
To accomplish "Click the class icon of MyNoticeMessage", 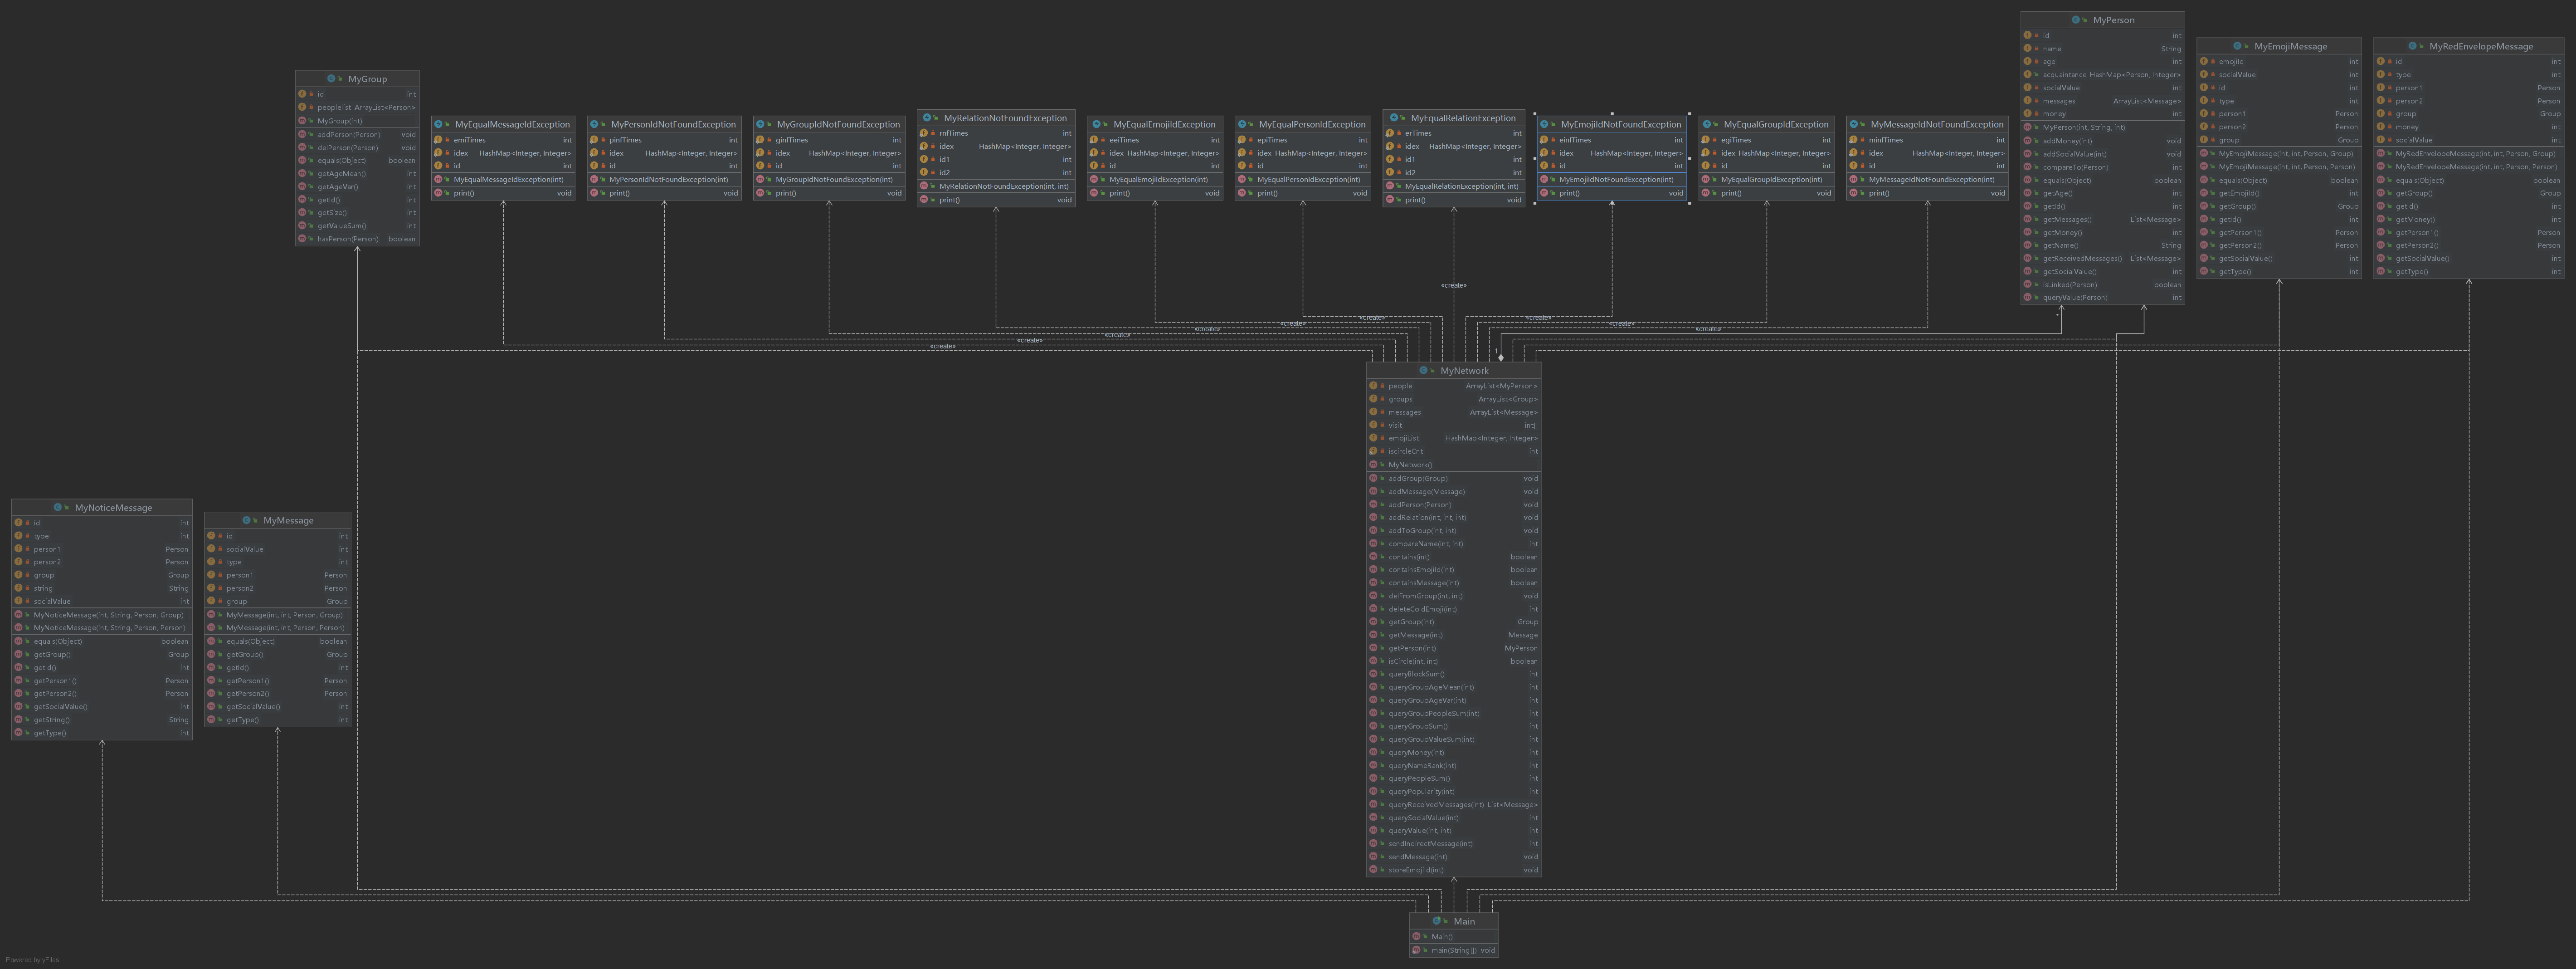I will coord(57,507).
